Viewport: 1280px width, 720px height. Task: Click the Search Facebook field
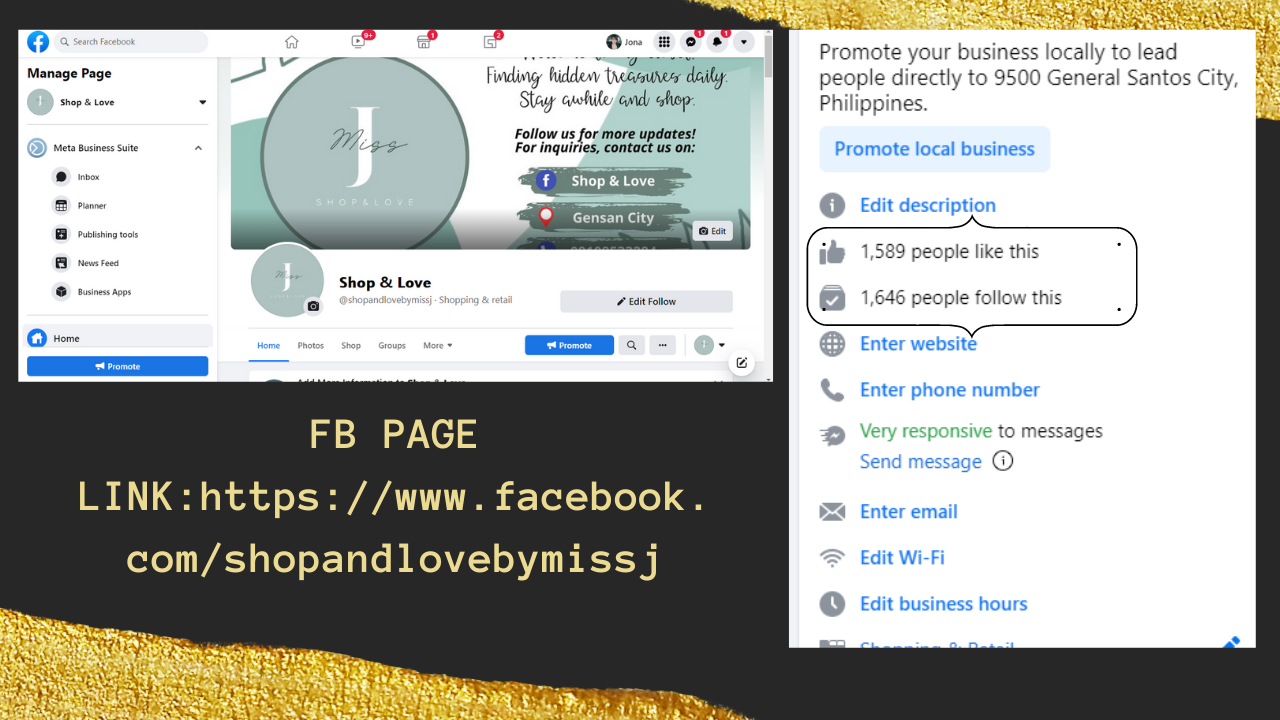click(x=130, y=42)
